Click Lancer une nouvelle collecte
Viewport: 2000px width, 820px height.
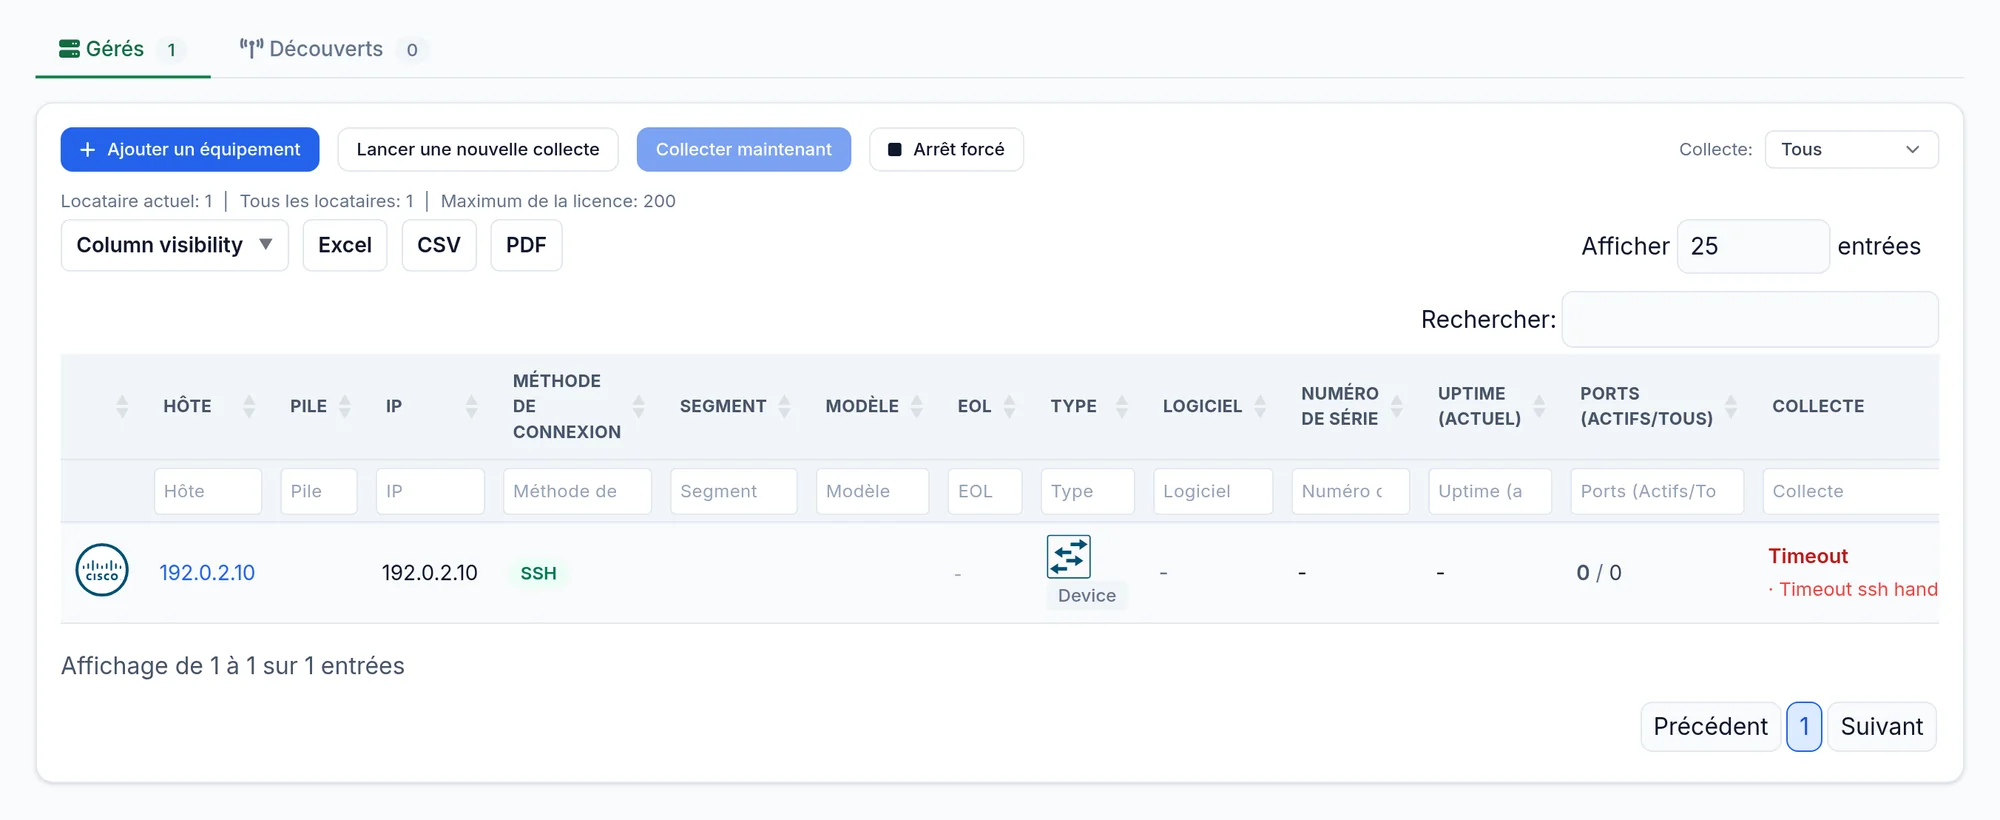click(478, 149)
